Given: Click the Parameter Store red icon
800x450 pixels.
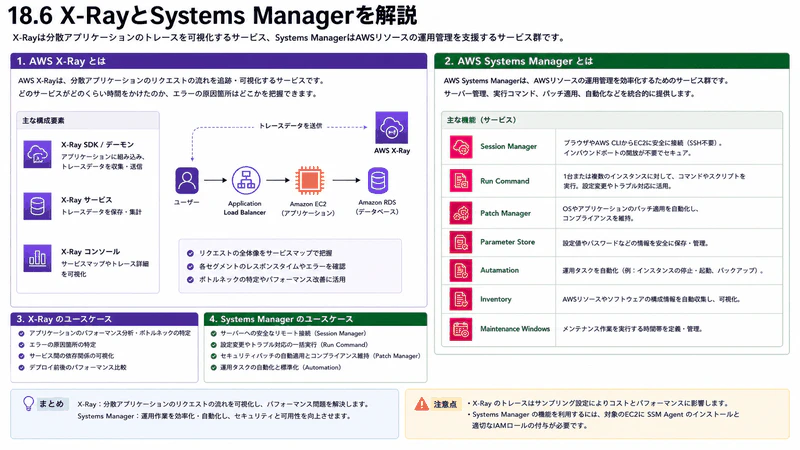Looking at the screenshot, I should tap(461, 242).
